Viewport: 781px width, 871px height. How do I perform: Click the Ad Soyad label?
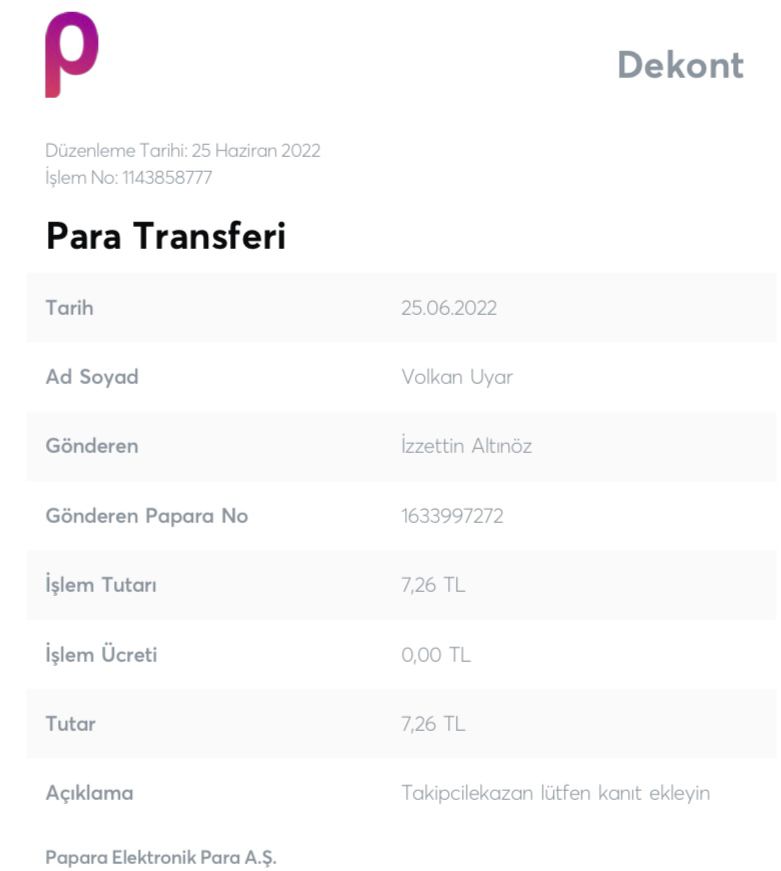pos(92,377)
